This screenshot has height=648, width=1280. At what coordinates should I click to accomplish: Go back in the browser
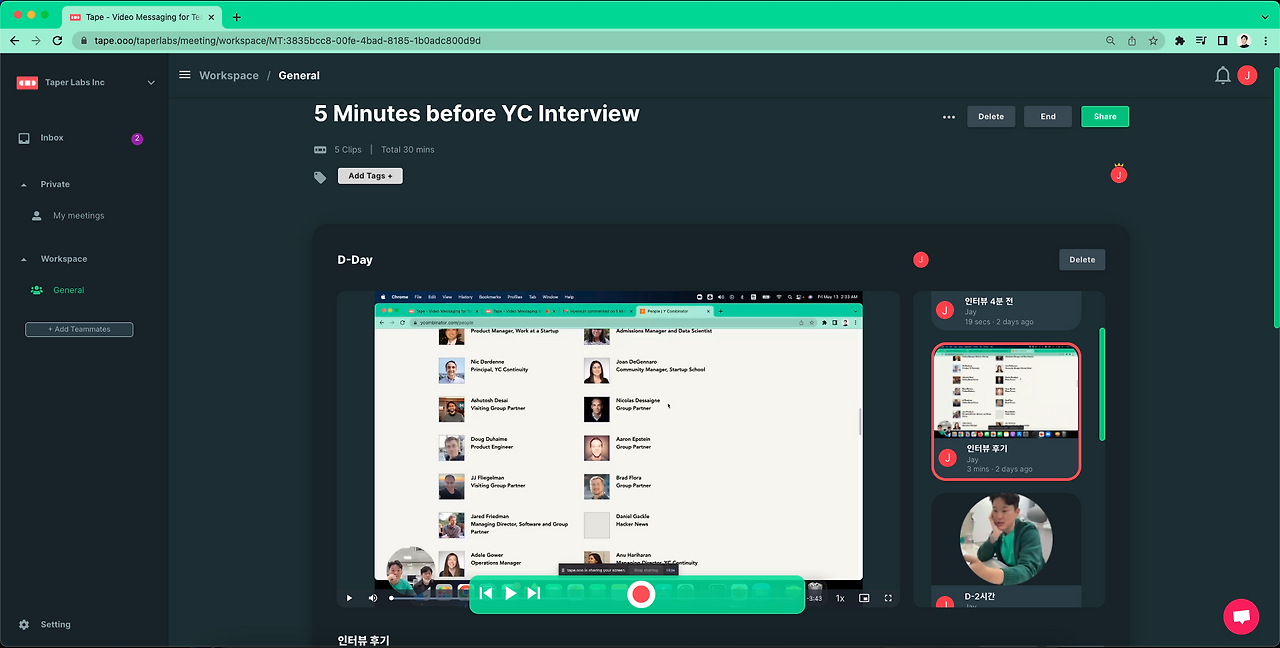tap(14, 40)
